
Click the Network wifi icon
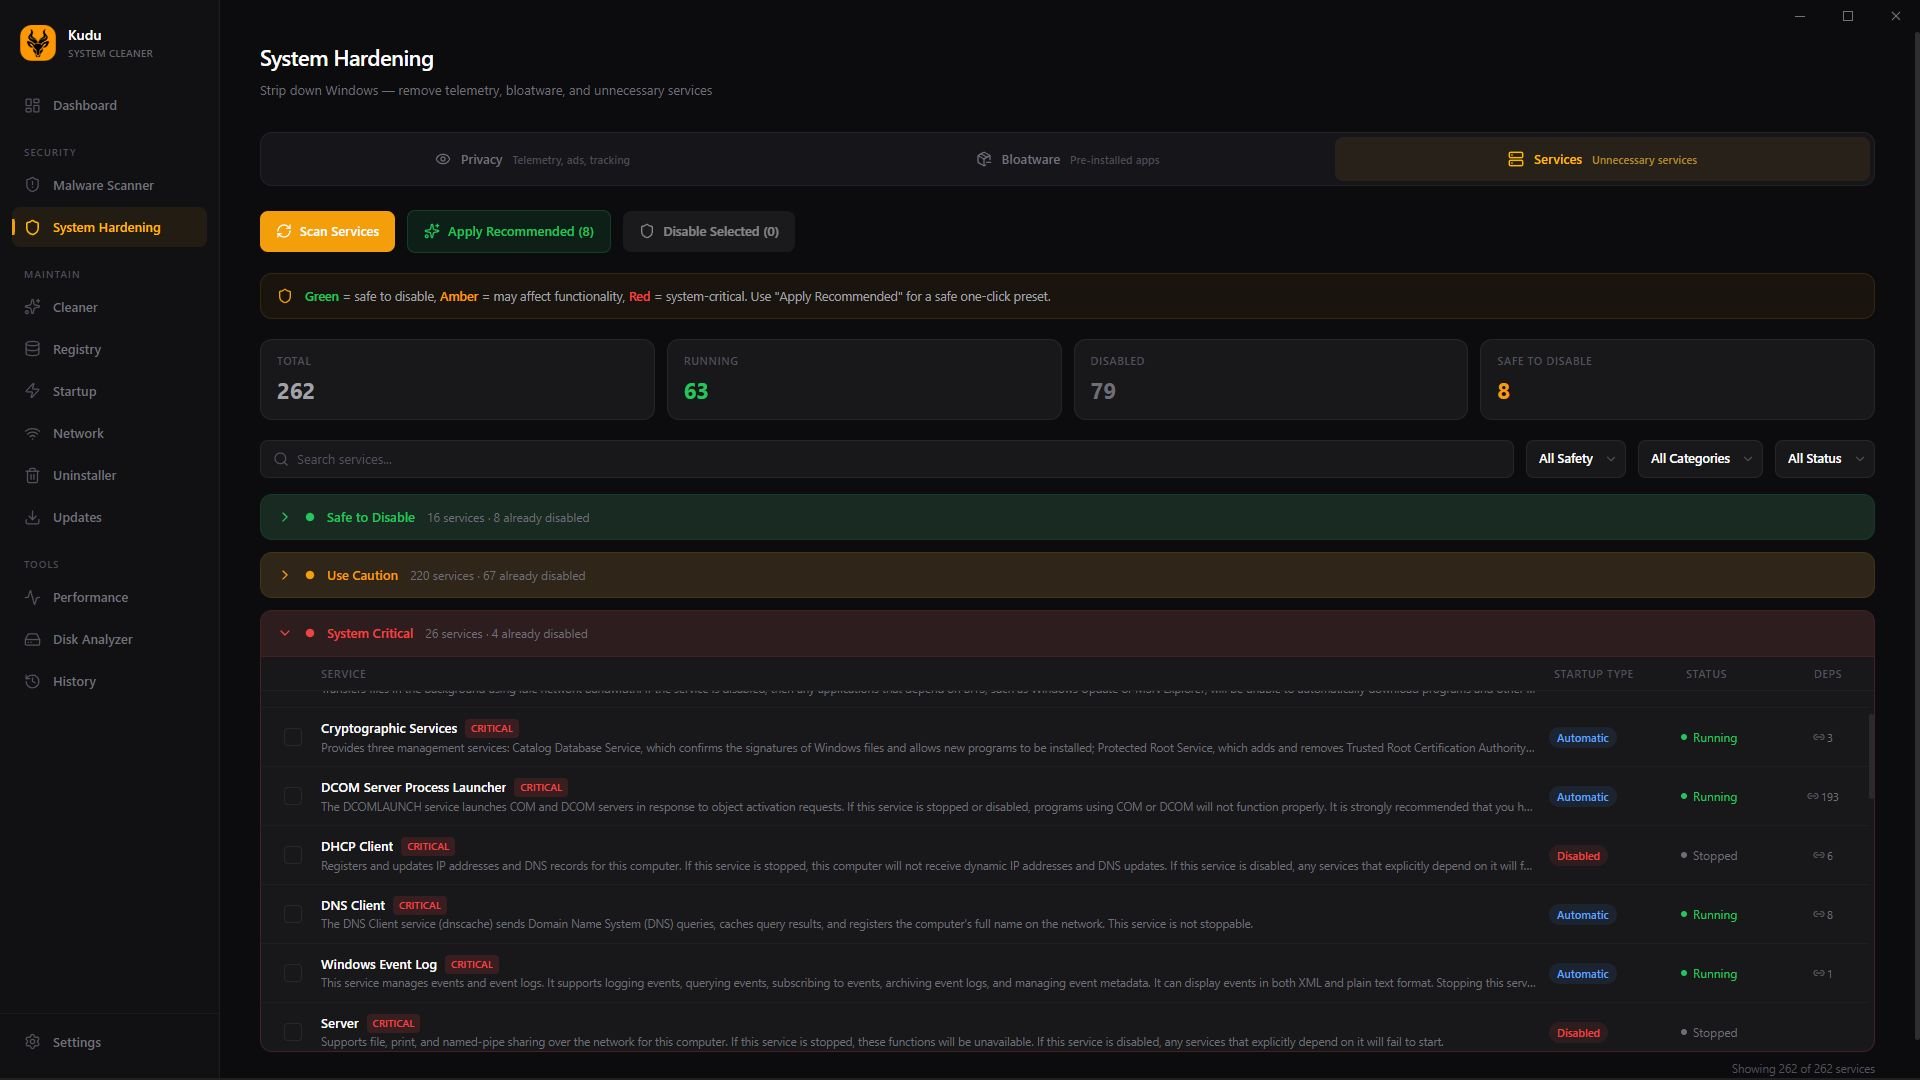click(32, 434)
